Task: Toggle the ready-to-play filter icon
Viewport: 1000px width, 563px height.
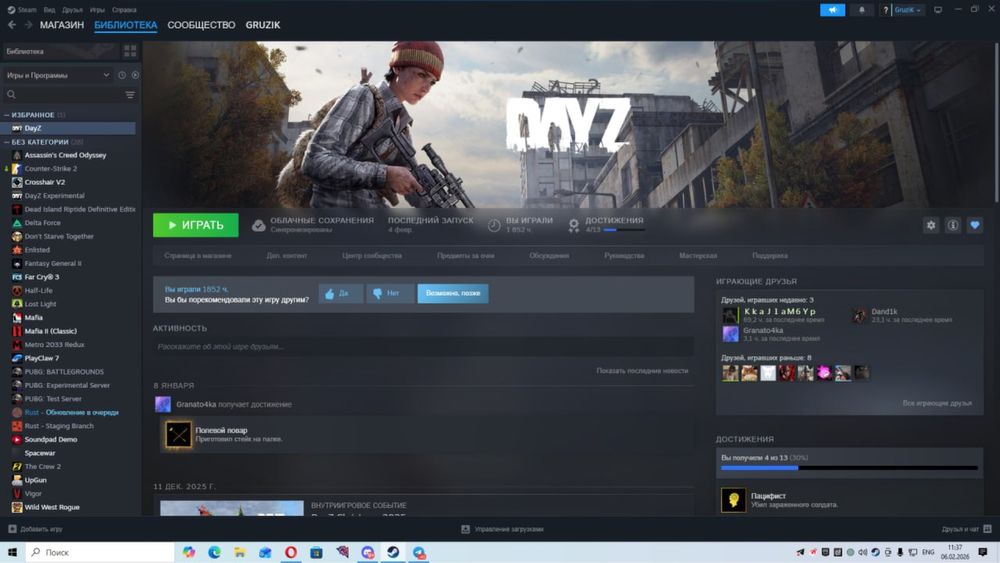Action: 135,75
